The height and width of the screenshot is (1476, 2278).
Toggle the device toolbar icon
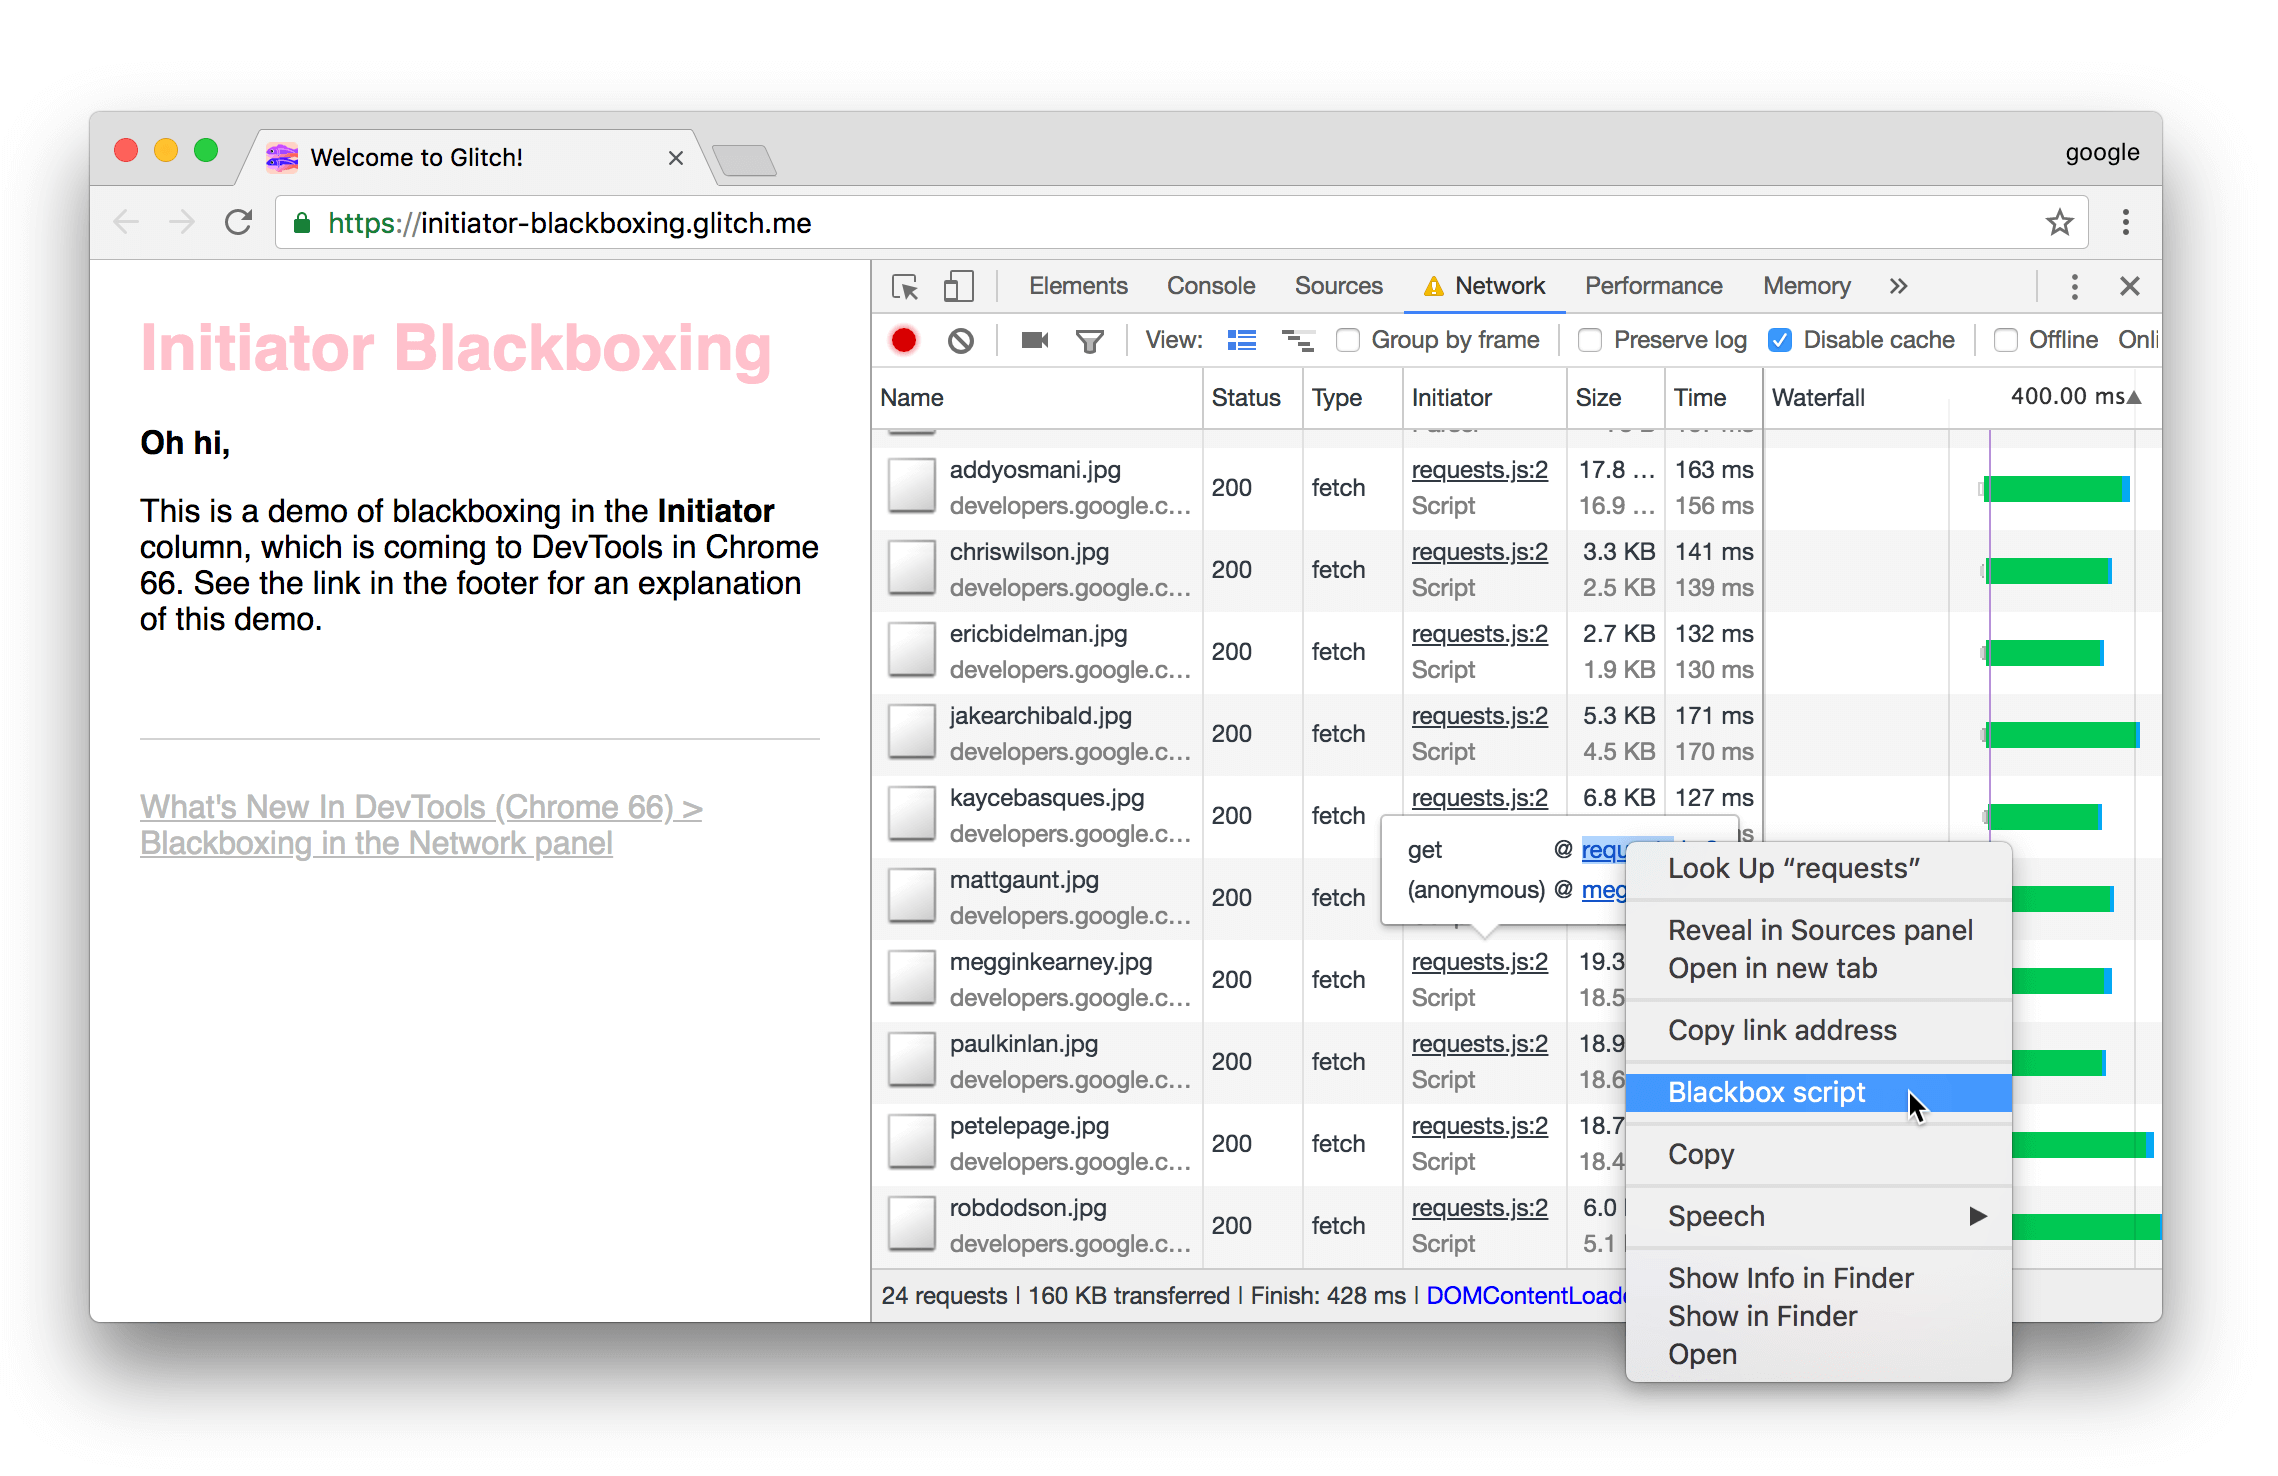[958, 287]
